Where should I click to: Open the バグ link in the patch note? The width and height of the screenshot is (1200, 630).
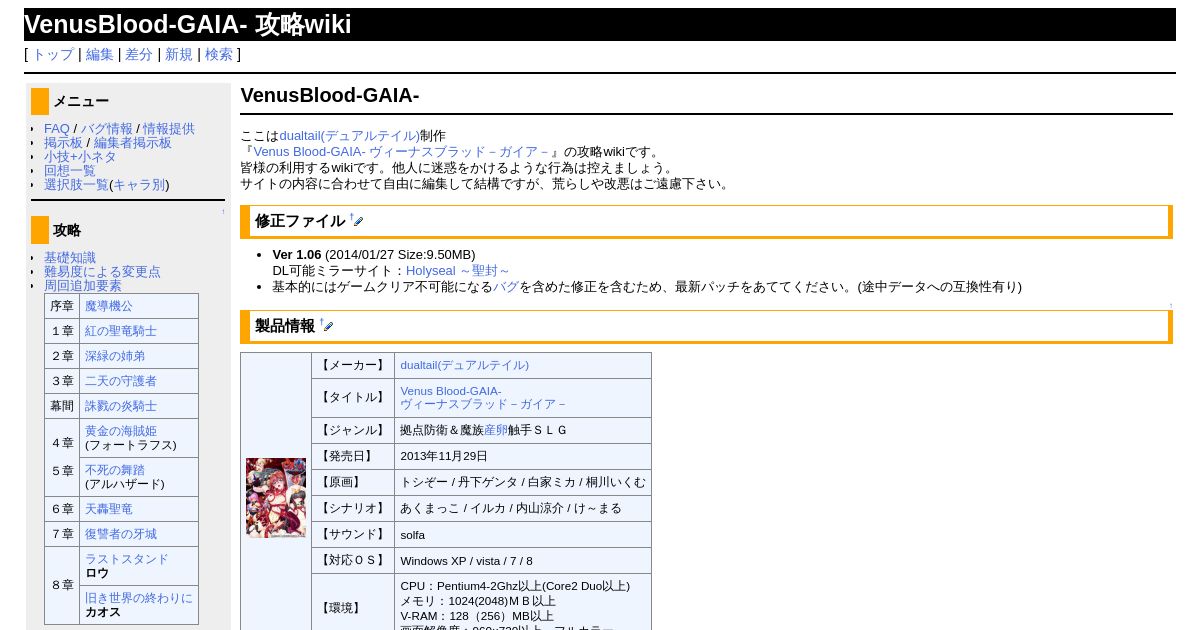click(506, 287)
